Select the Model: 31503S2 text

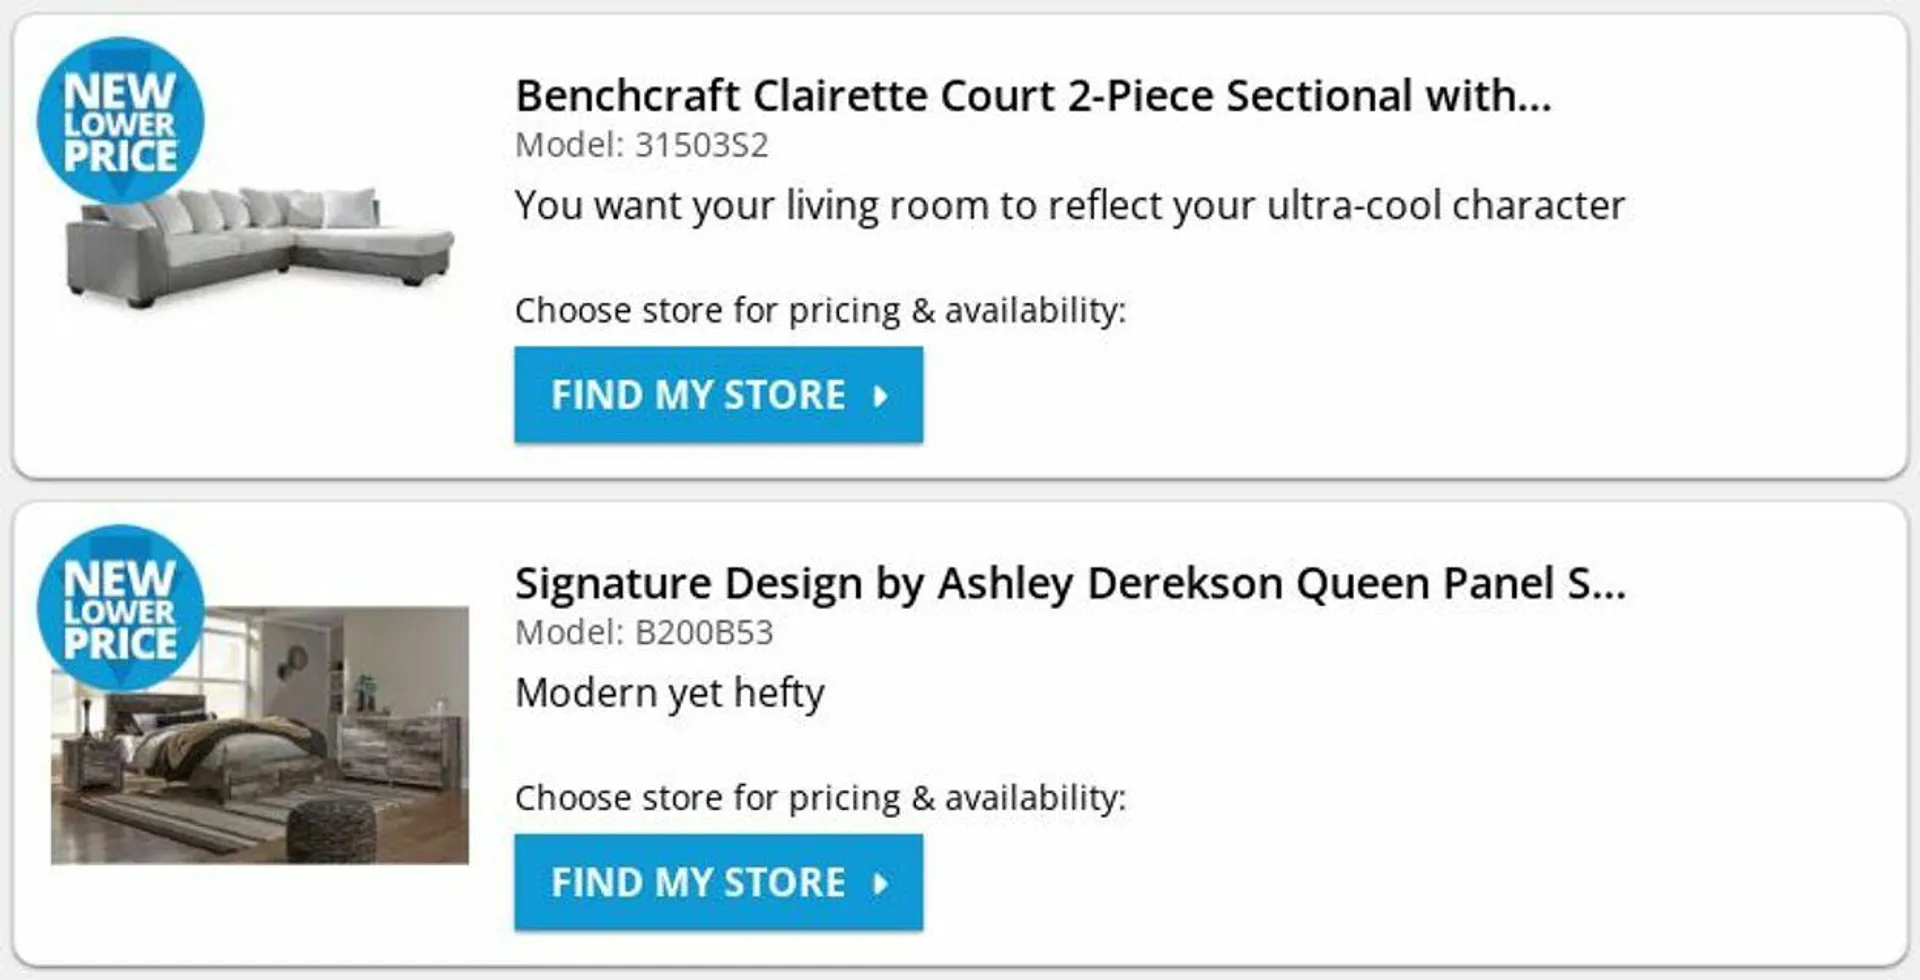click(642, 145)
